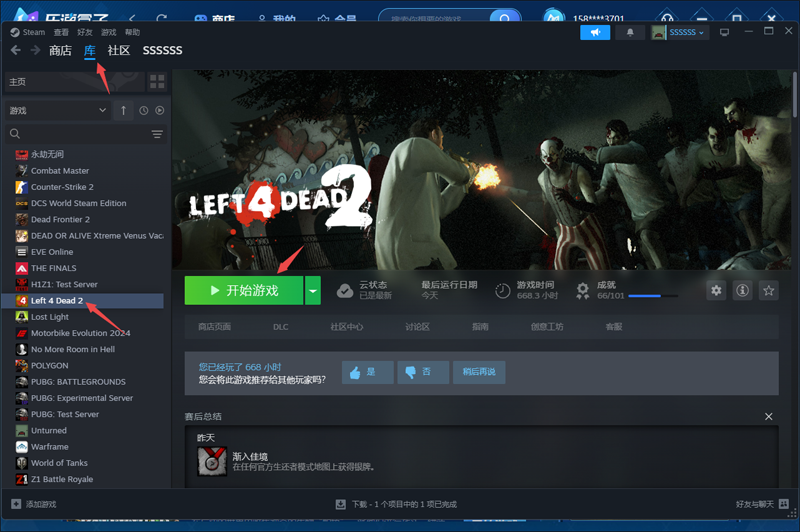Toggle show ready-to-play games filter
The height and width of the screenshot is (532, 800).
[x=159, y=110]
